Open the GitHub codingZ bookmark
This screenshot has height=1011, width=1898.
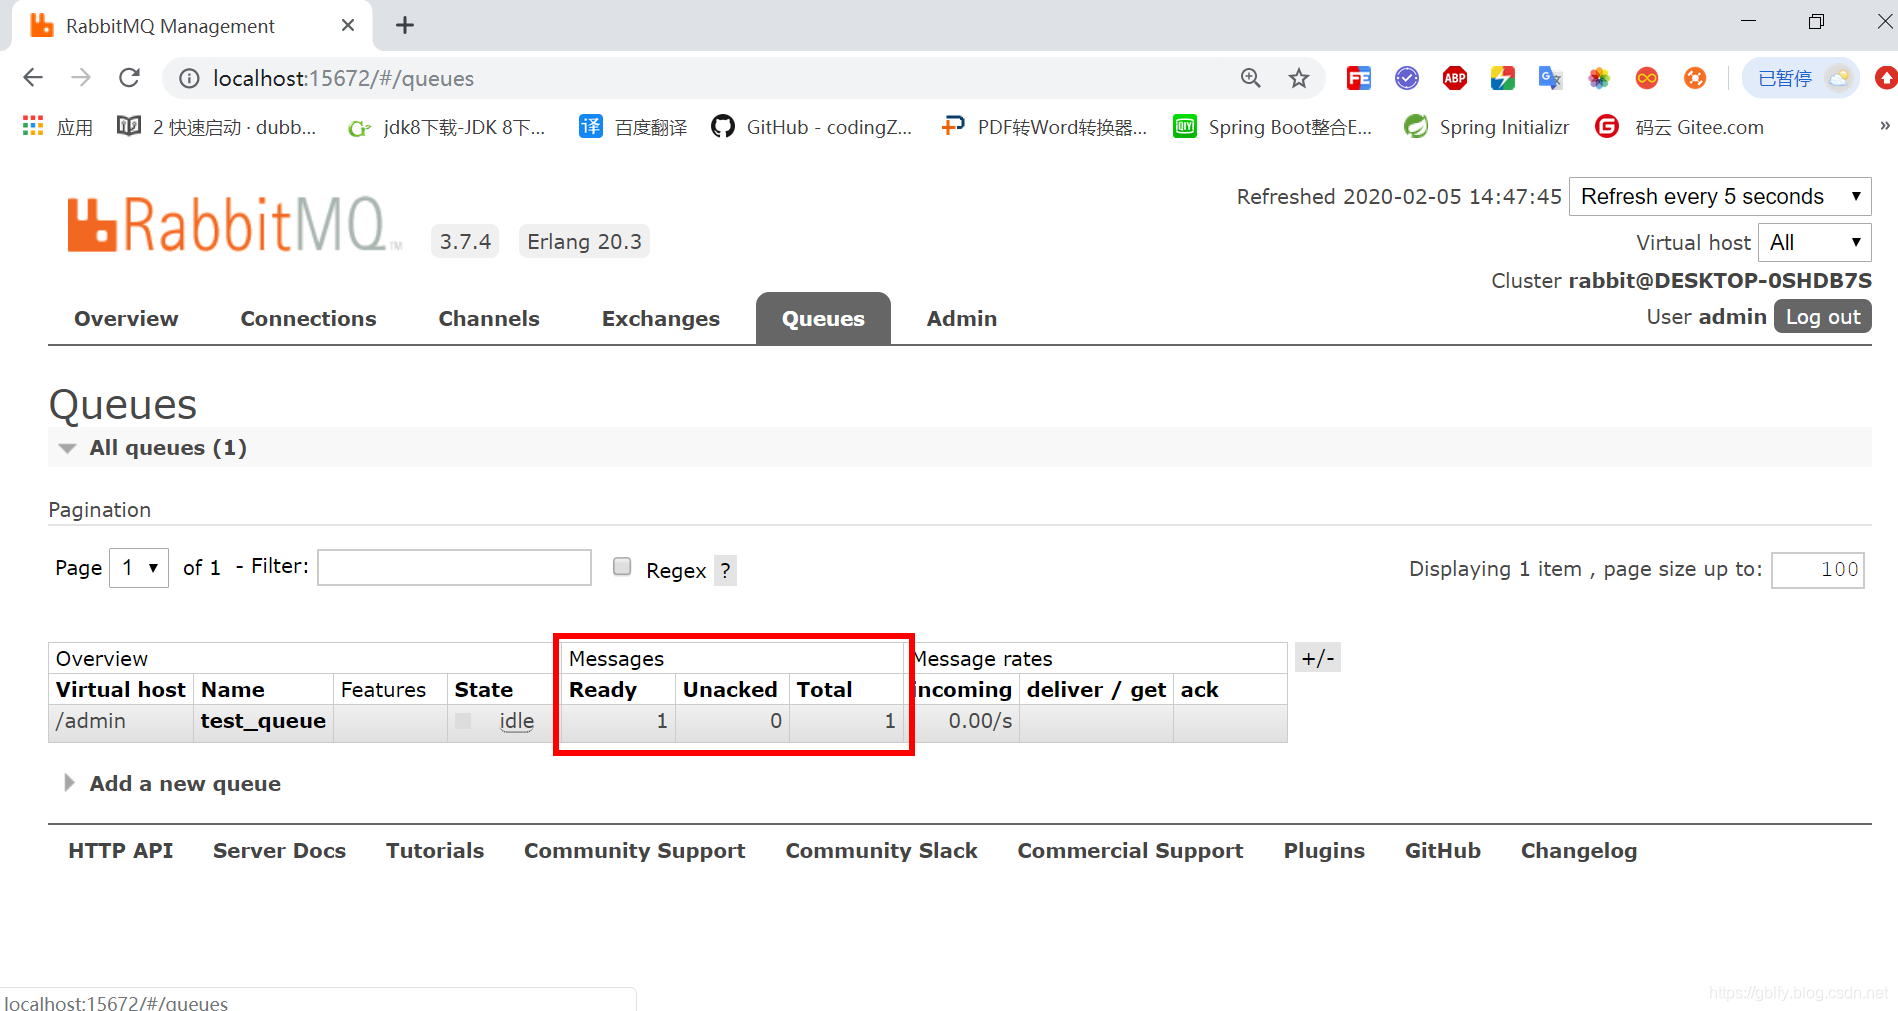(x=811, y=127)
